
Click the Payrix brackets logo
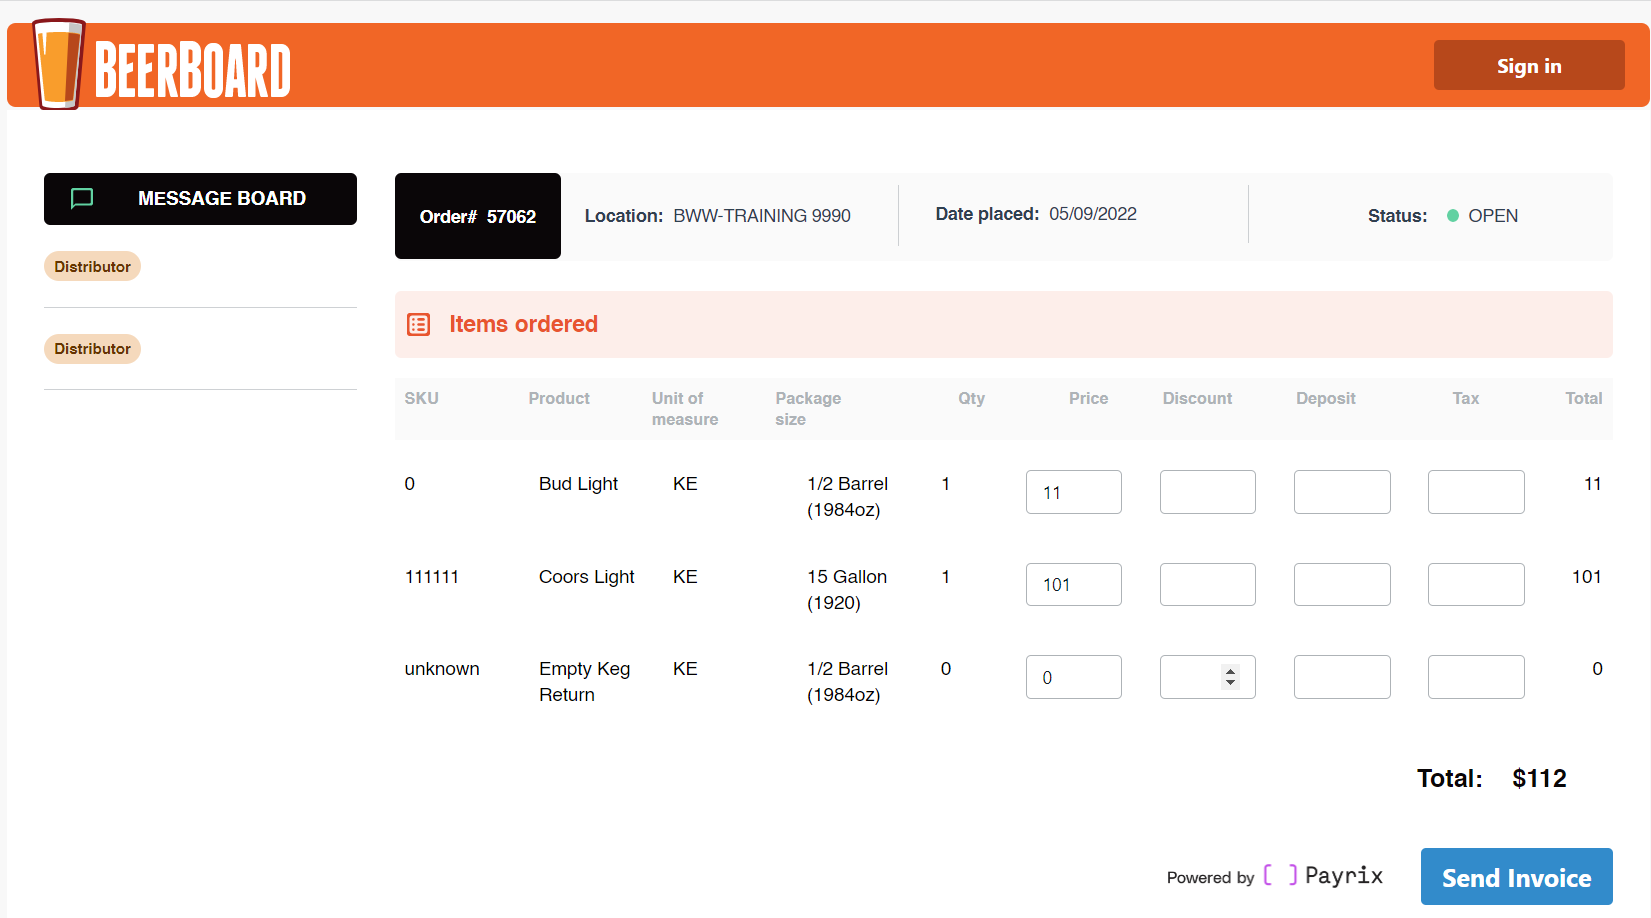(x=1281, y=875)
